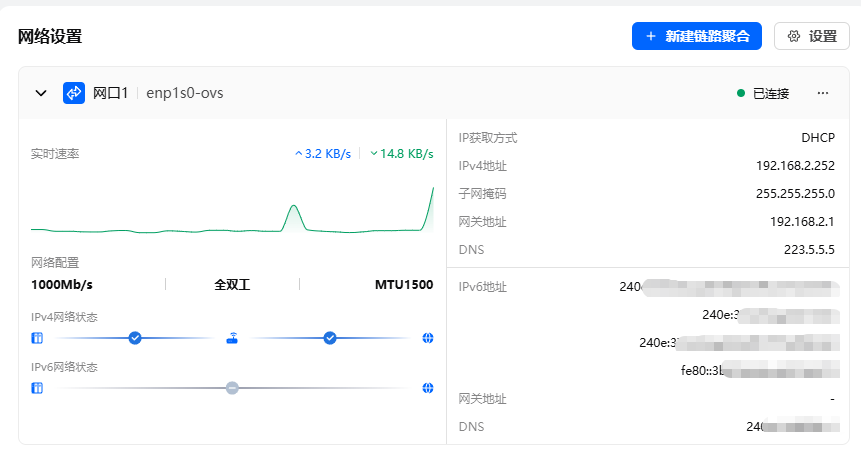Click the IPv4 status device icon

pos(37,338)
